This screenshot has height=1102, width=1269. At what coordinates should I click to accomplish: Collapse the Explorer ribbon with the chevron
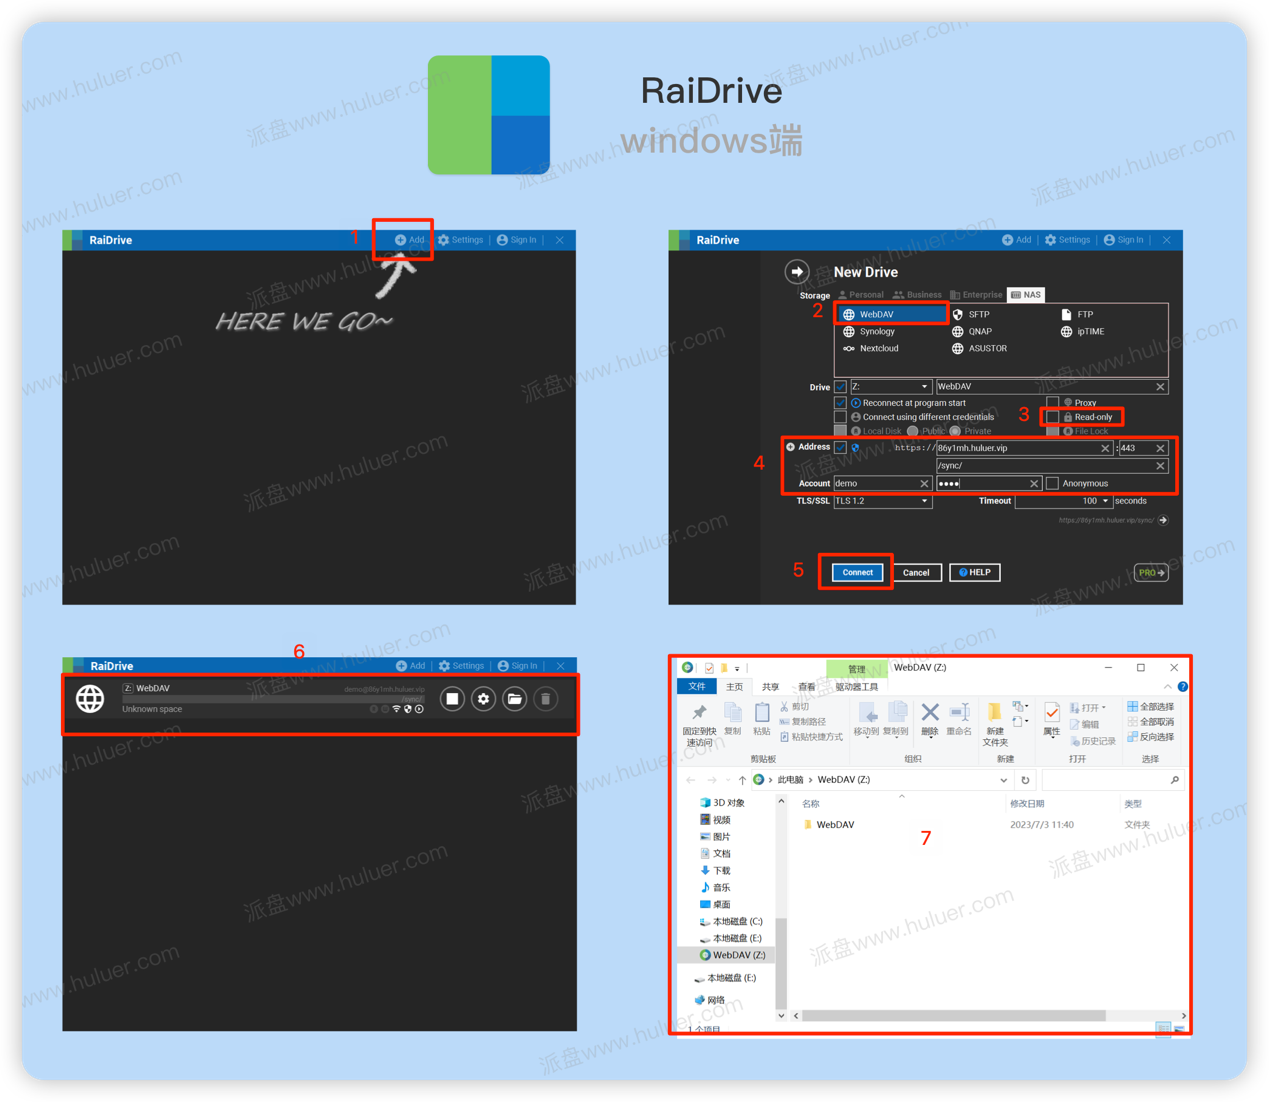click(1167, 687)
